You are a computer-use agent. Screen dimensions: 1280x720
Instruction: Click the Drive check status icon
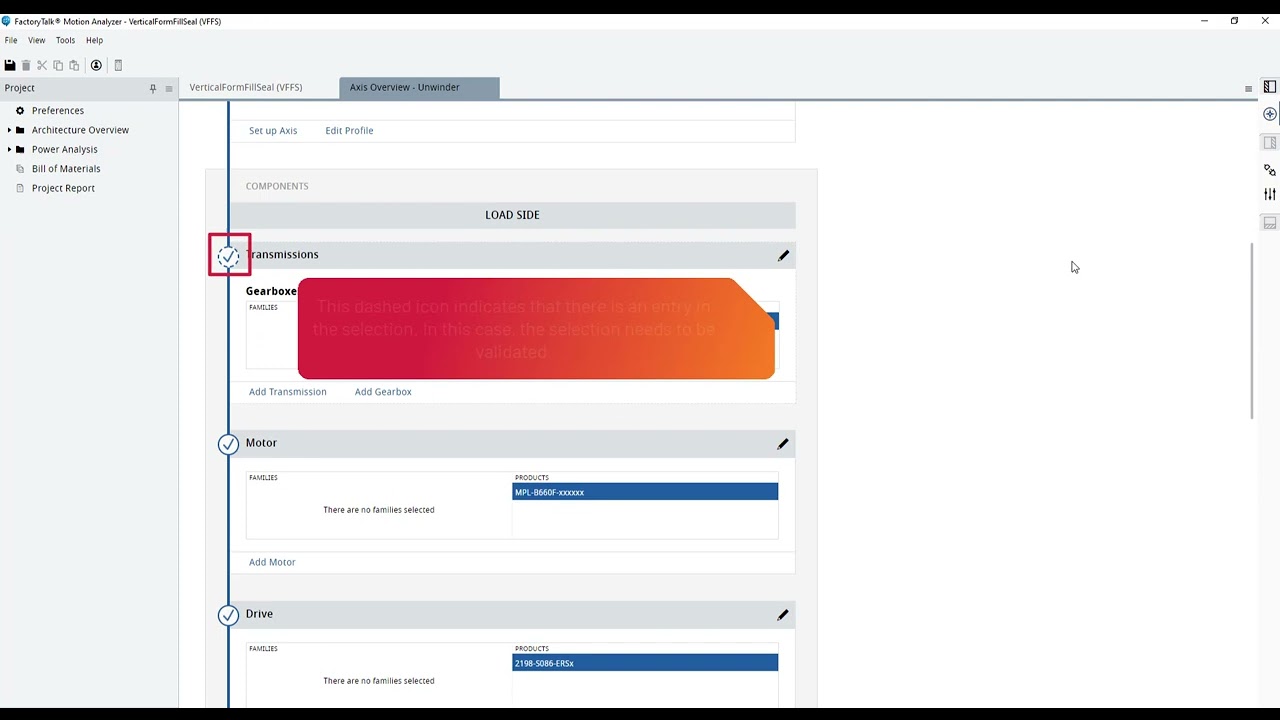pyautogui.click(x=228, y=615)
